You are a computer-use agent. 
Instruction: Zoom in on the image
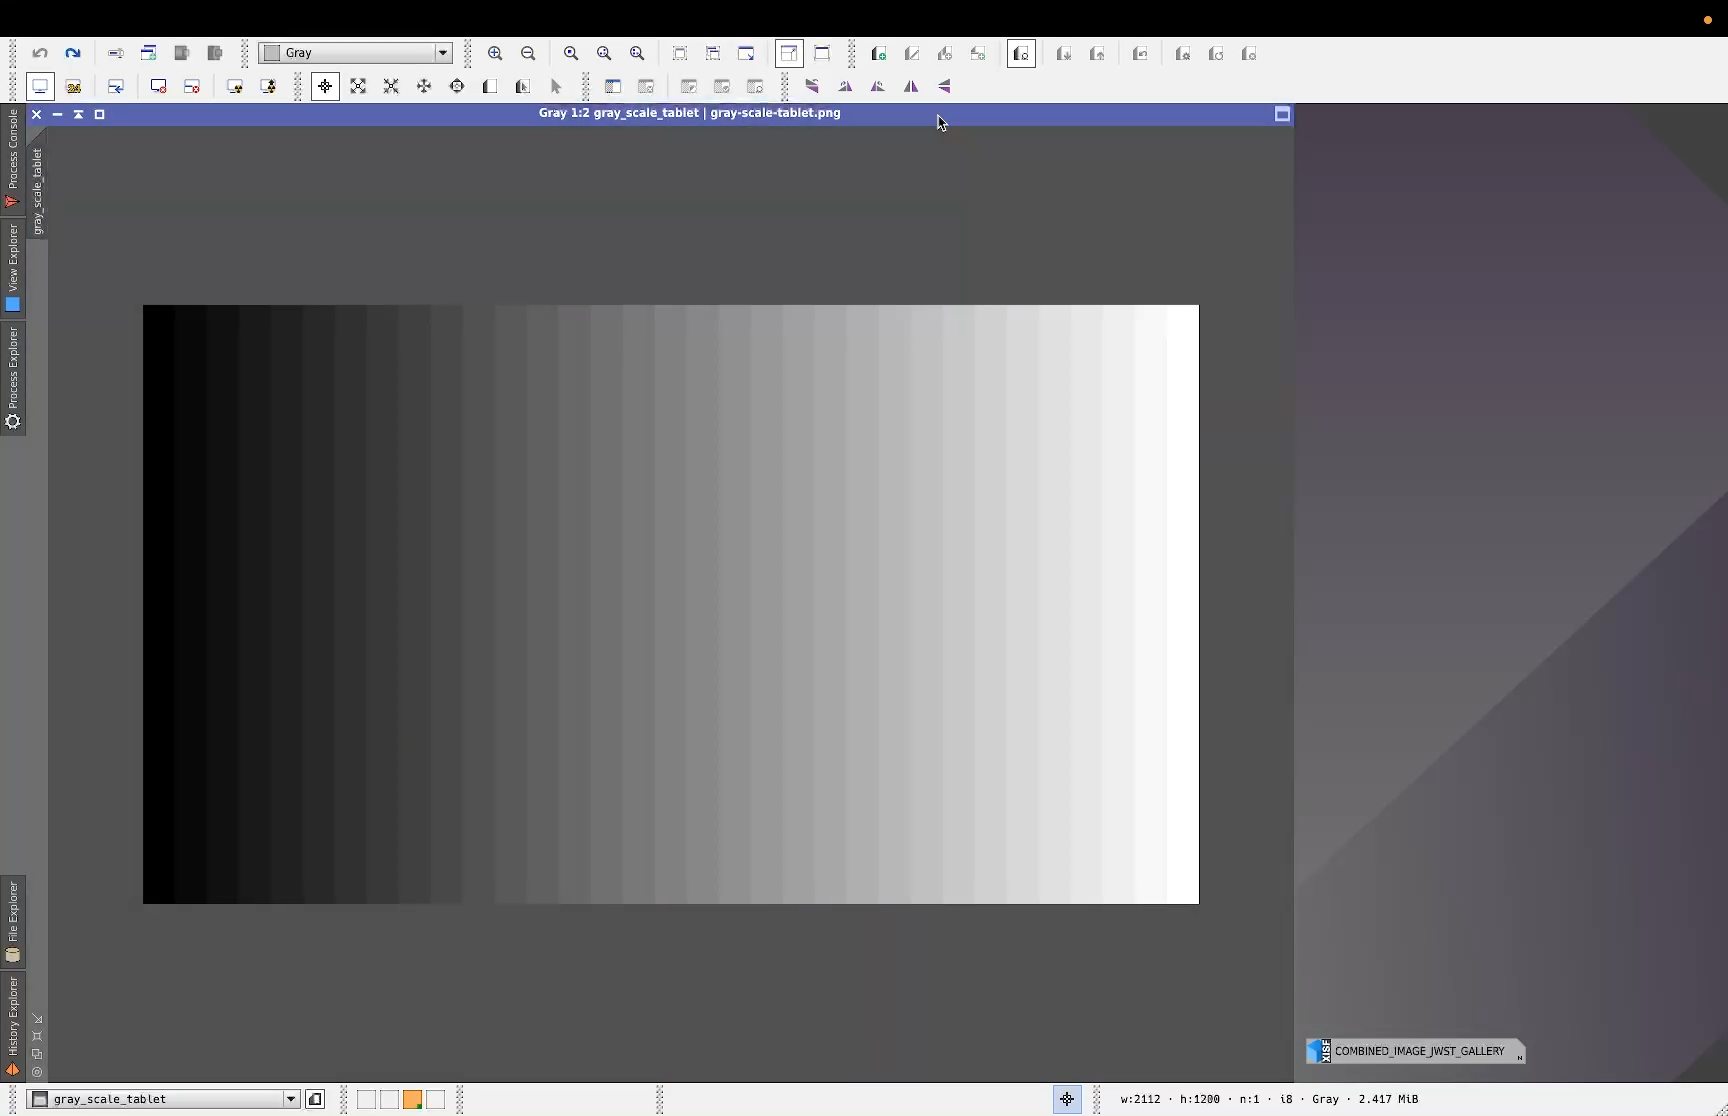[495, 53]
